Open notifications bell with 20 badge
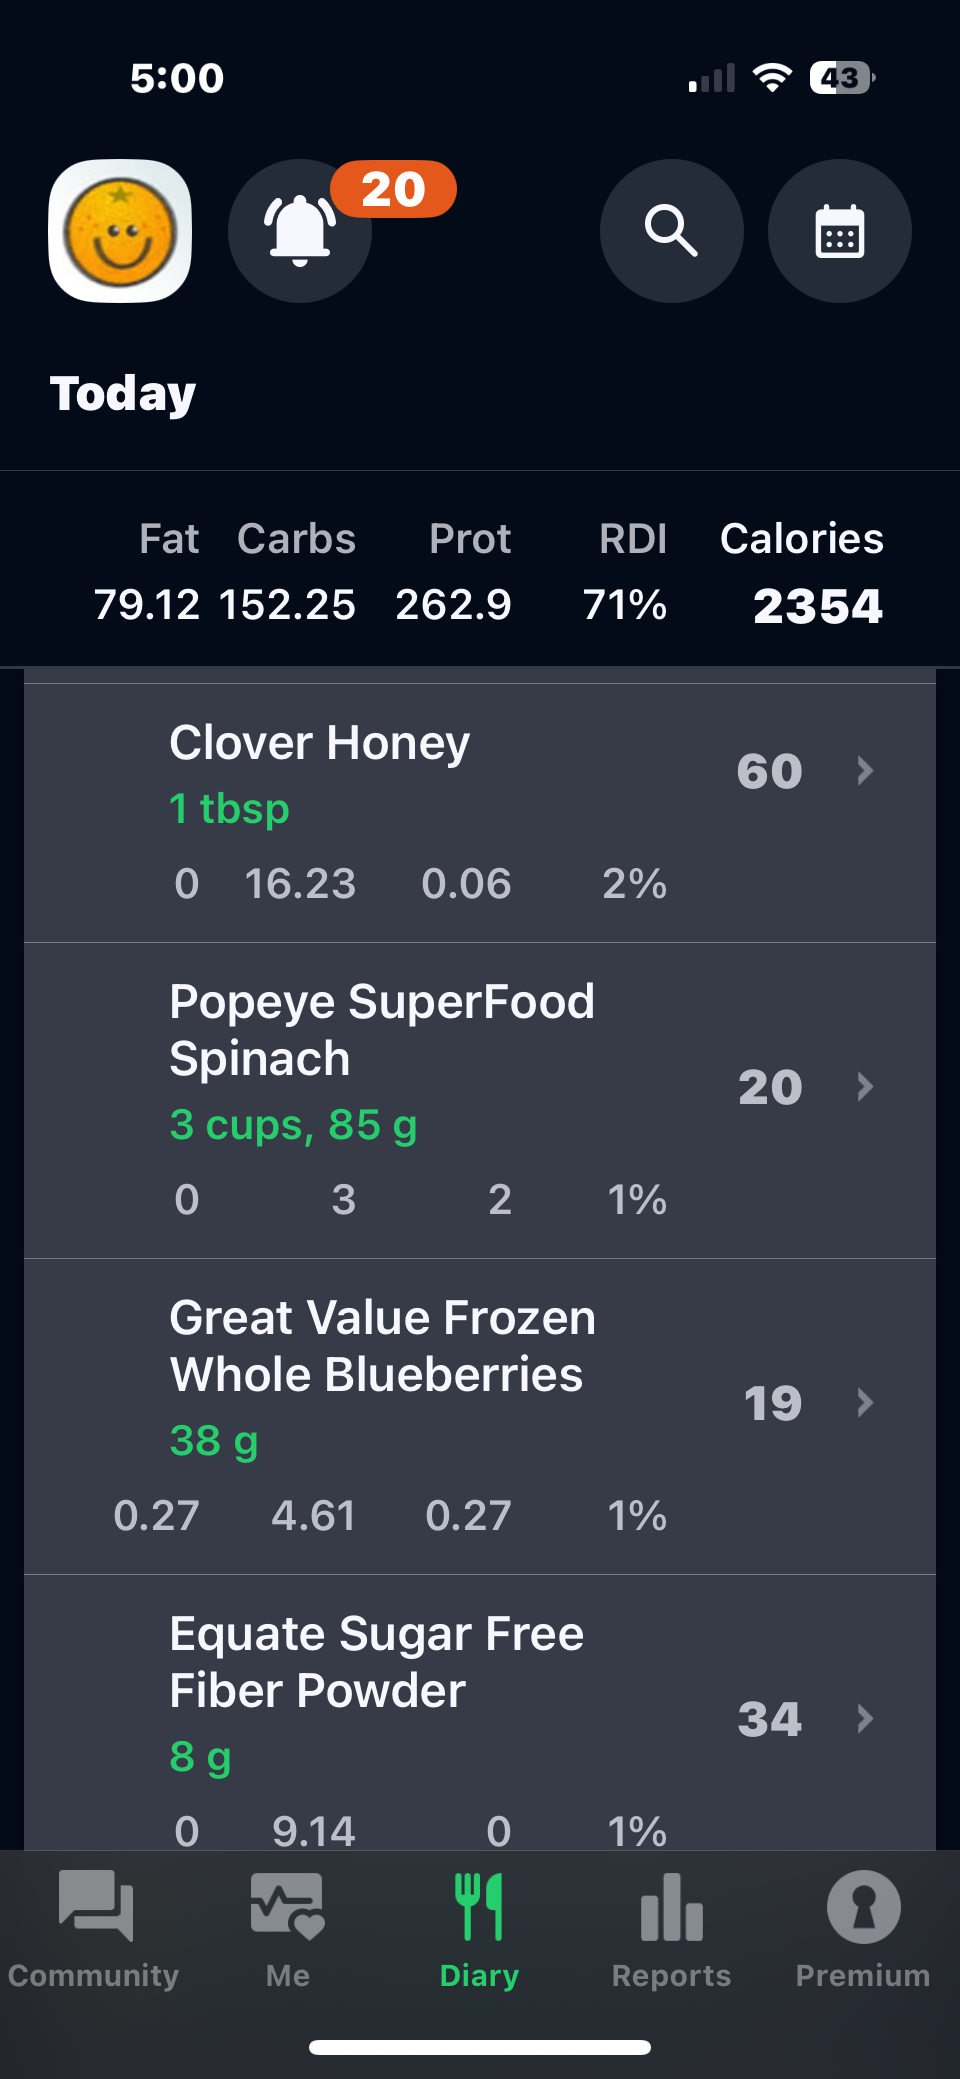This screenshot has width=960, height=2079. [x=300, y=231]
